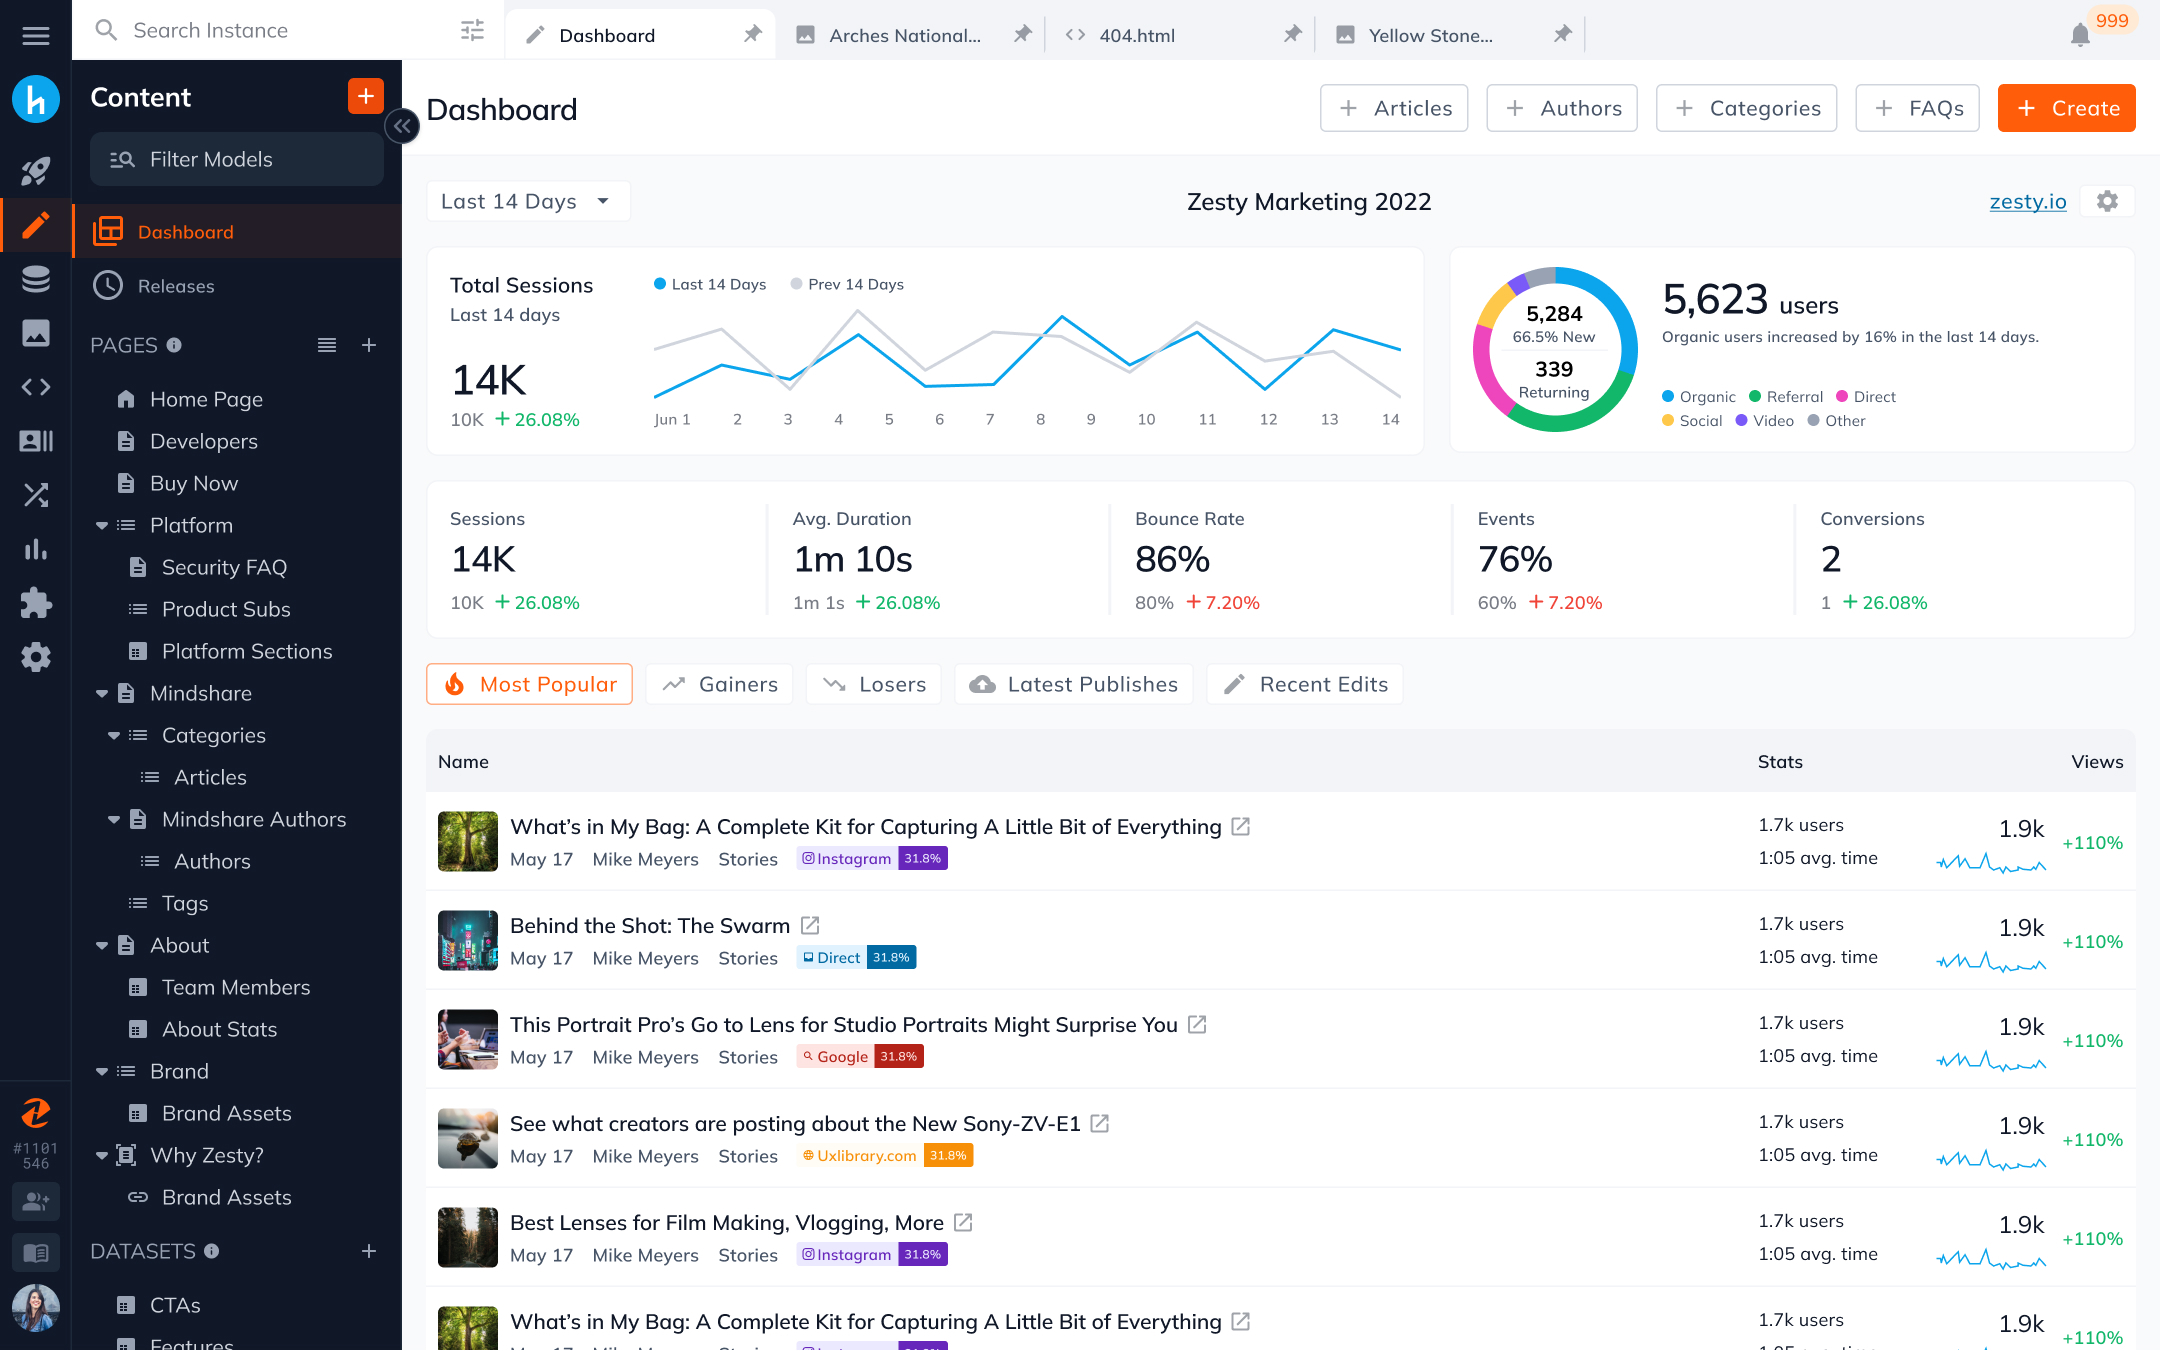The image size is (2161, 1351).
Task: Open Leads using the contact card icon
Action: point(35,441)
